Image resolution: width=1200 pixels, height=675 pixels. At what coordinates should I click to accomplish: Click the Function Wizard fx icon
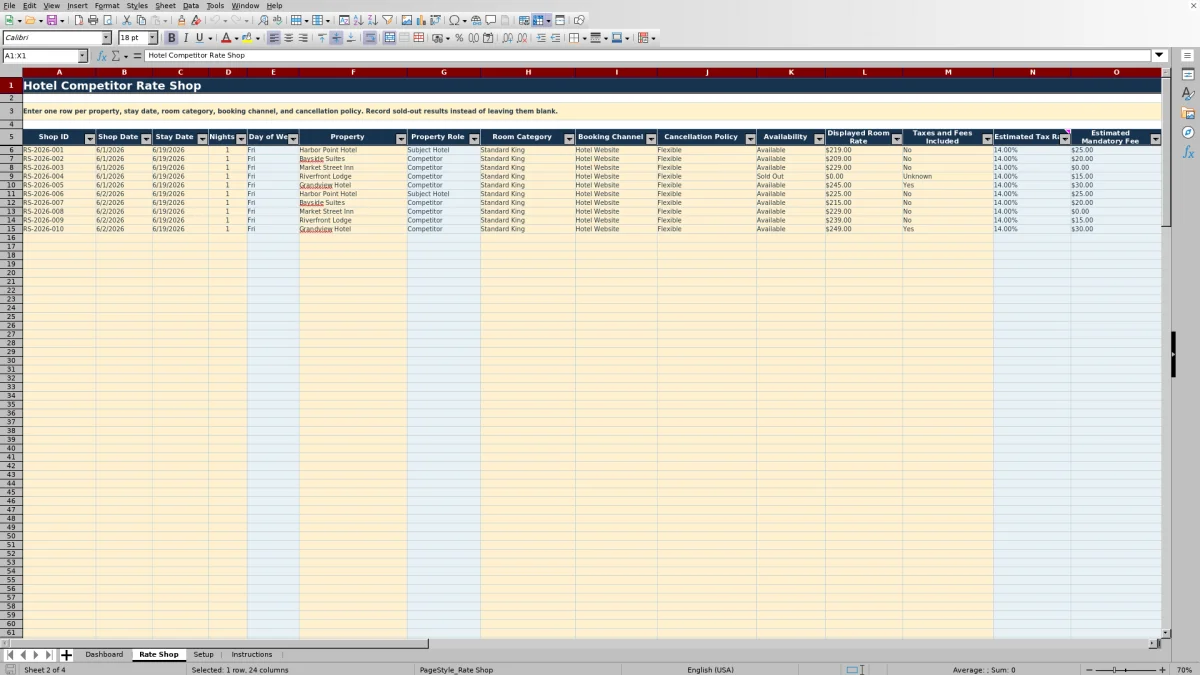102,56
